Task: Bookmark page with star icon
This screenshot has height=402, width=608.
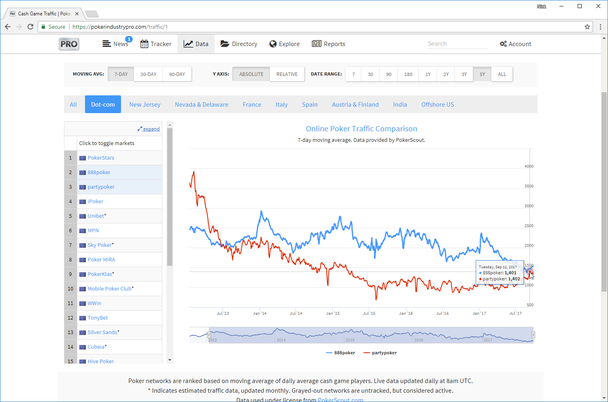Action: coord(587,27)
